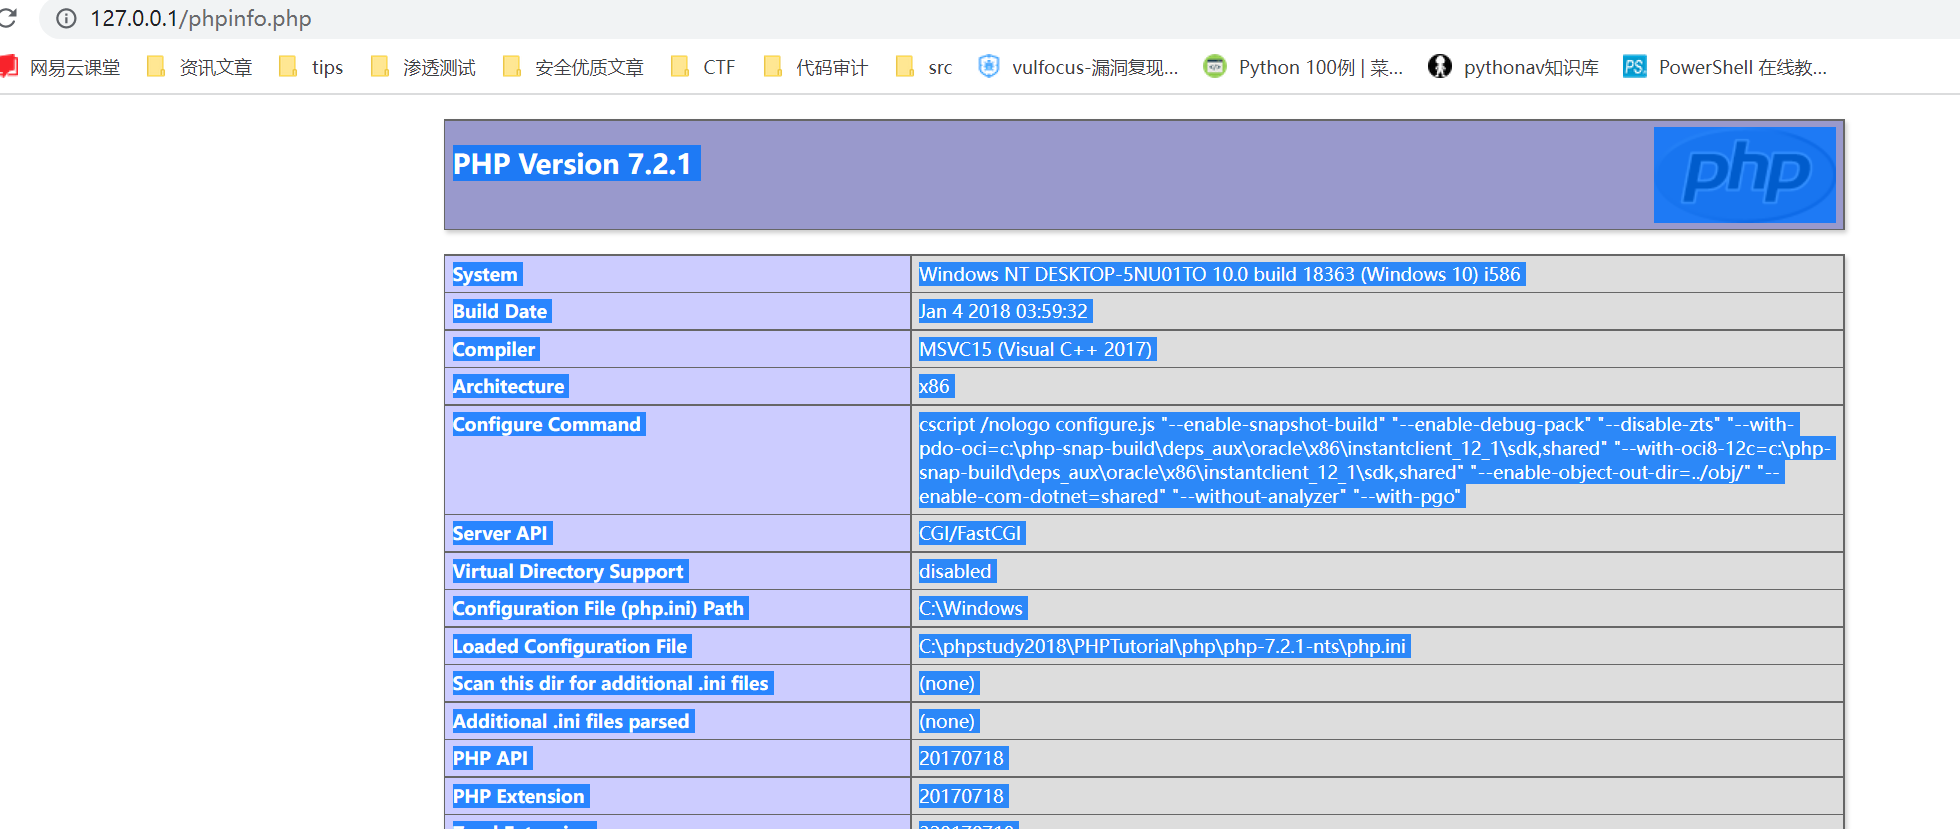This screenshot has width=1960, height=829.
Task: Click the PHP logo image
Action: [1744, 175]
